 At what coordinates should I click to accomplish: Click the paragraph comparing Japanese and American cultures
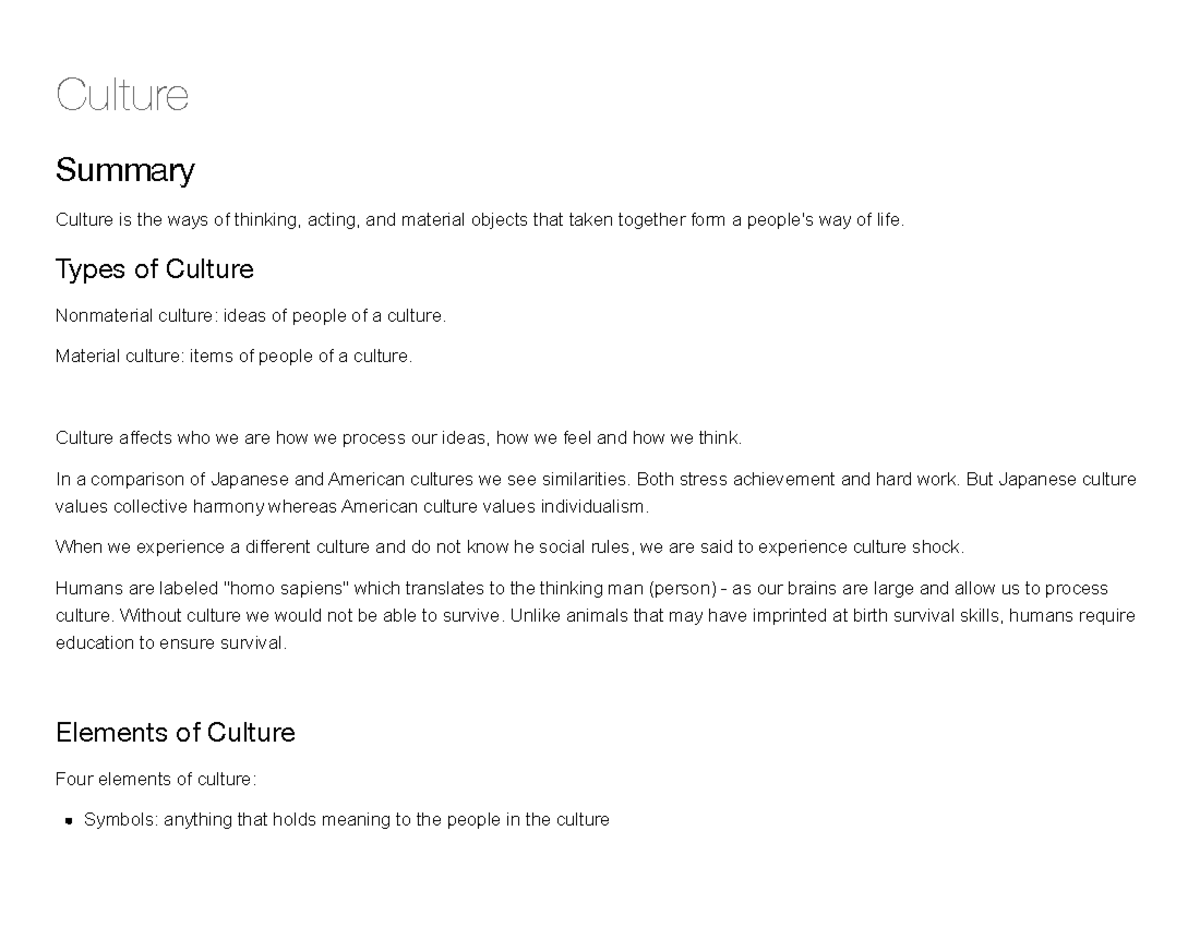click(x=595, y=479)
